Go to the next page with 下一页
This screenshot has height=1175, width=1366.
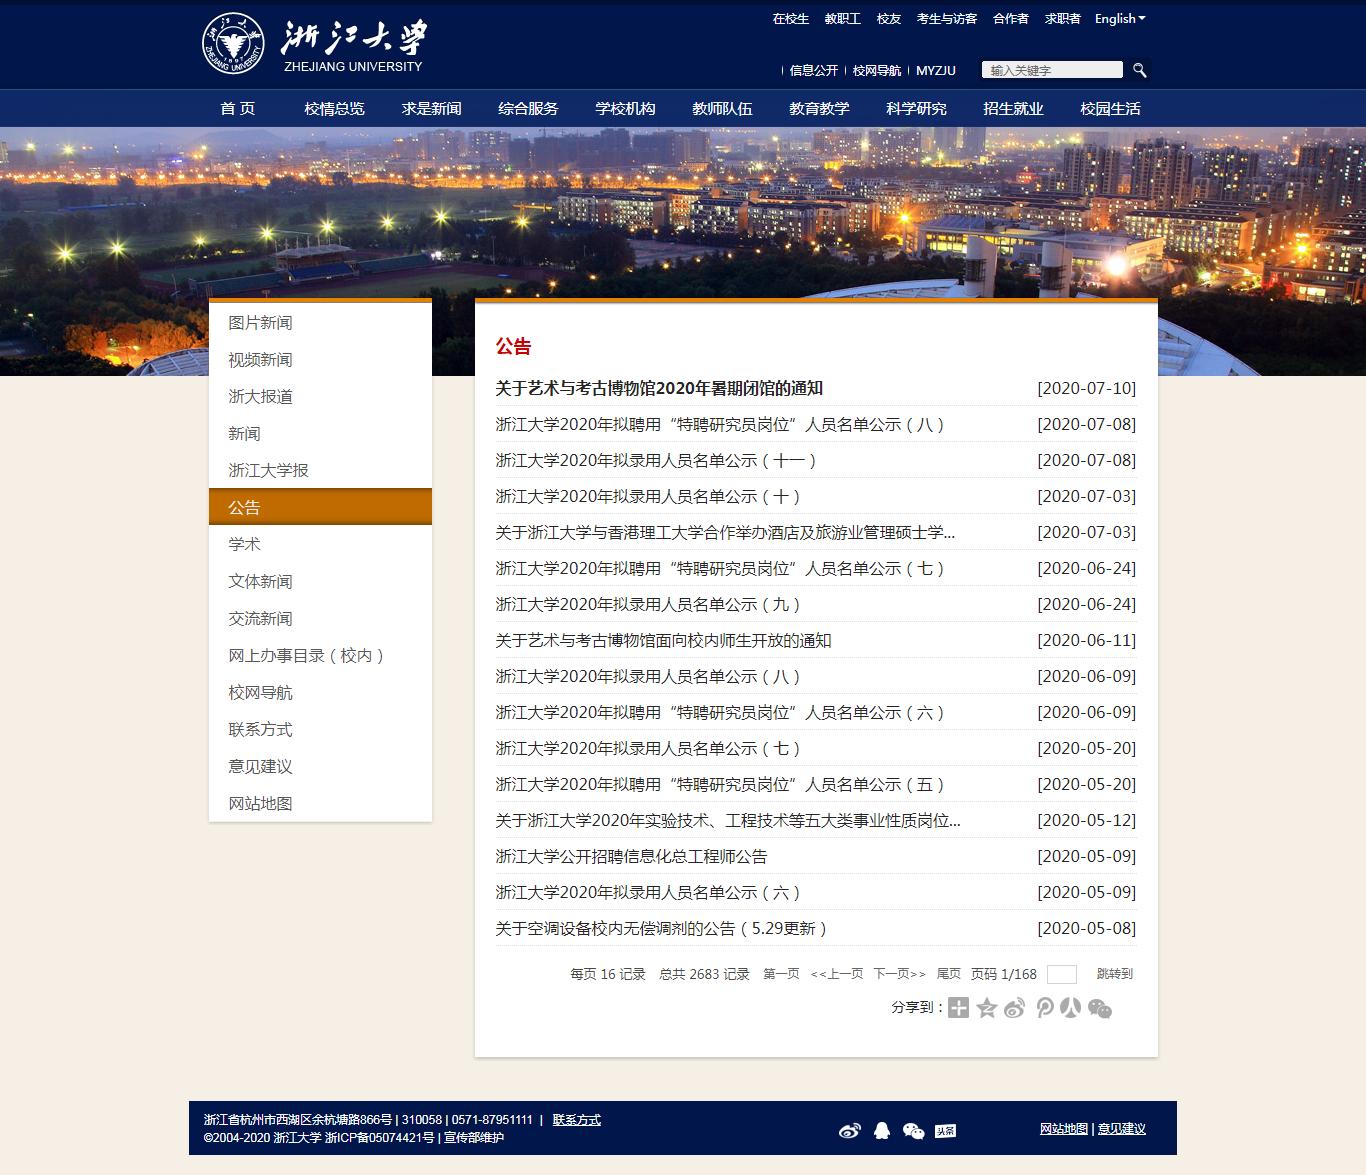(x=895, y=973)
